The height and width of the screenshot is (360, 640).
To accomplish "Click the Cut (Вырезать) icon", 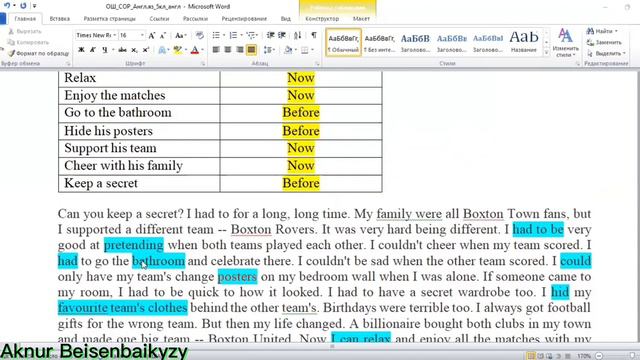I will pyautogui.click(x=11, y=31).
